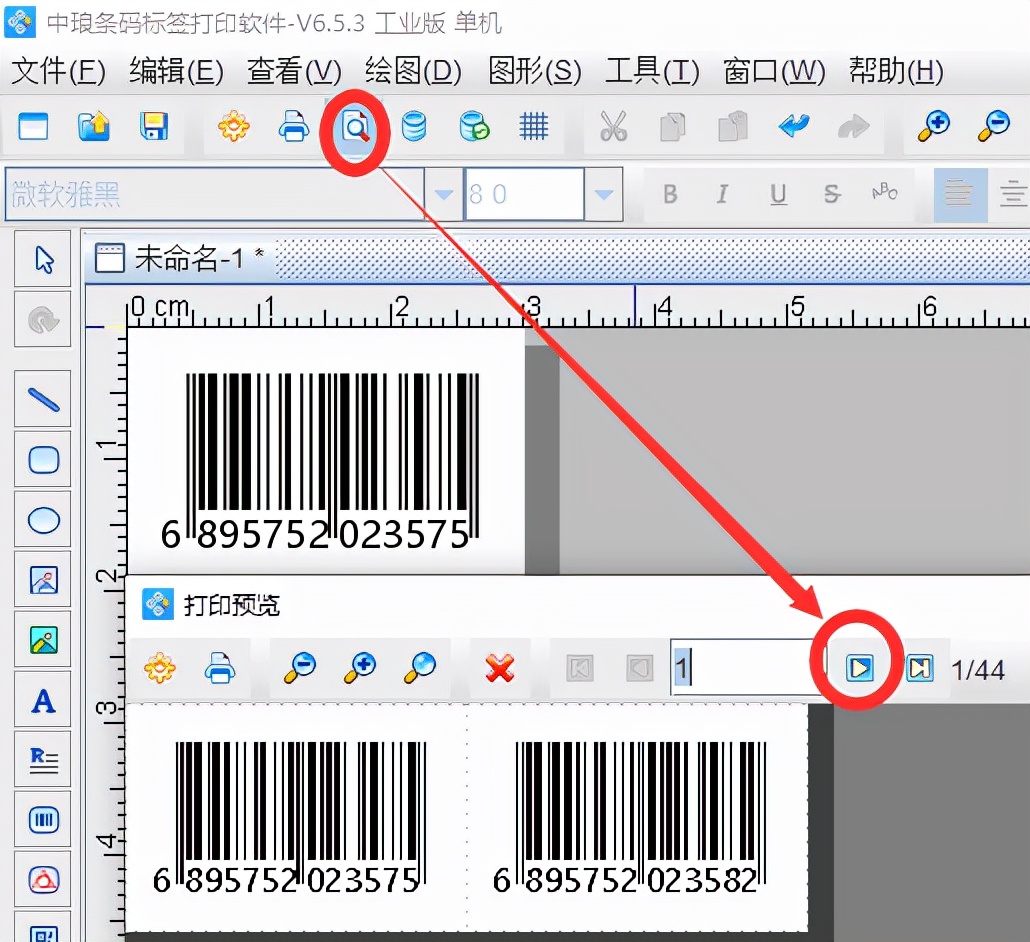The image size is (1030, 942).
Task: Select the line drawing tool
Action: tap(43, 399)
